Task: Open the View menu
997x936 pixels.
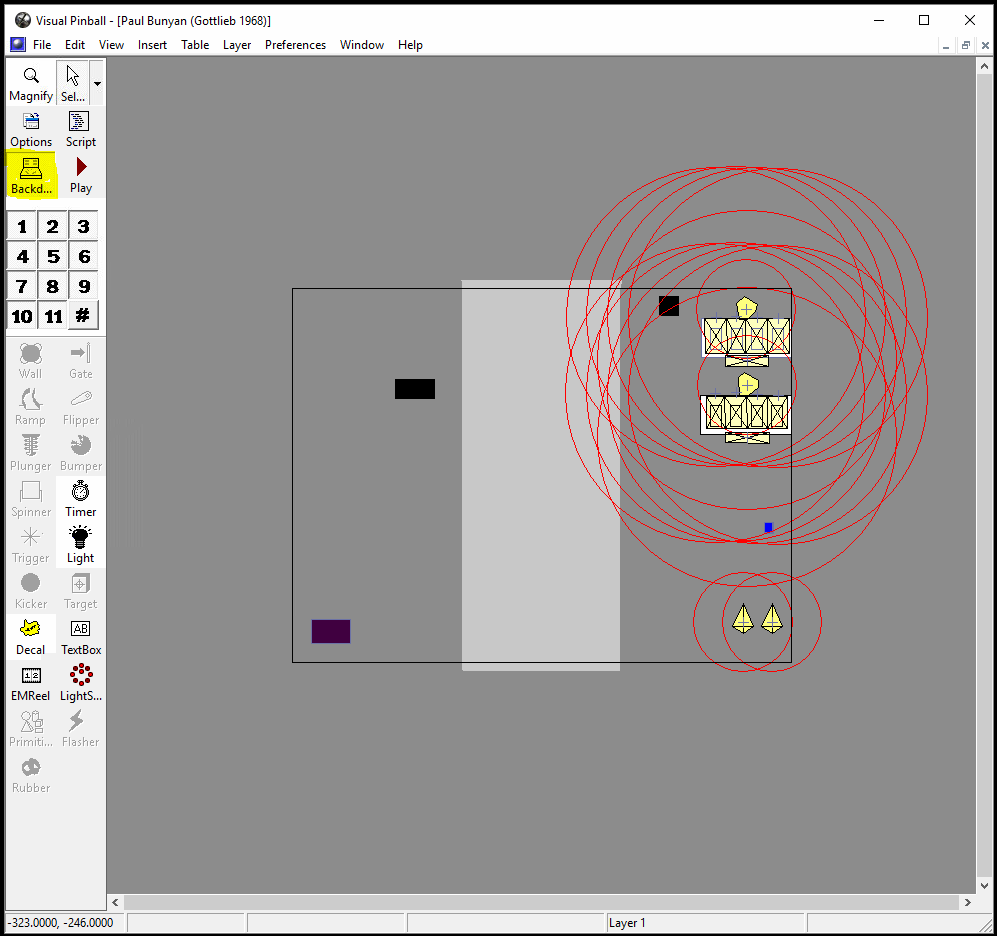Action: click(x=111, y=45)
